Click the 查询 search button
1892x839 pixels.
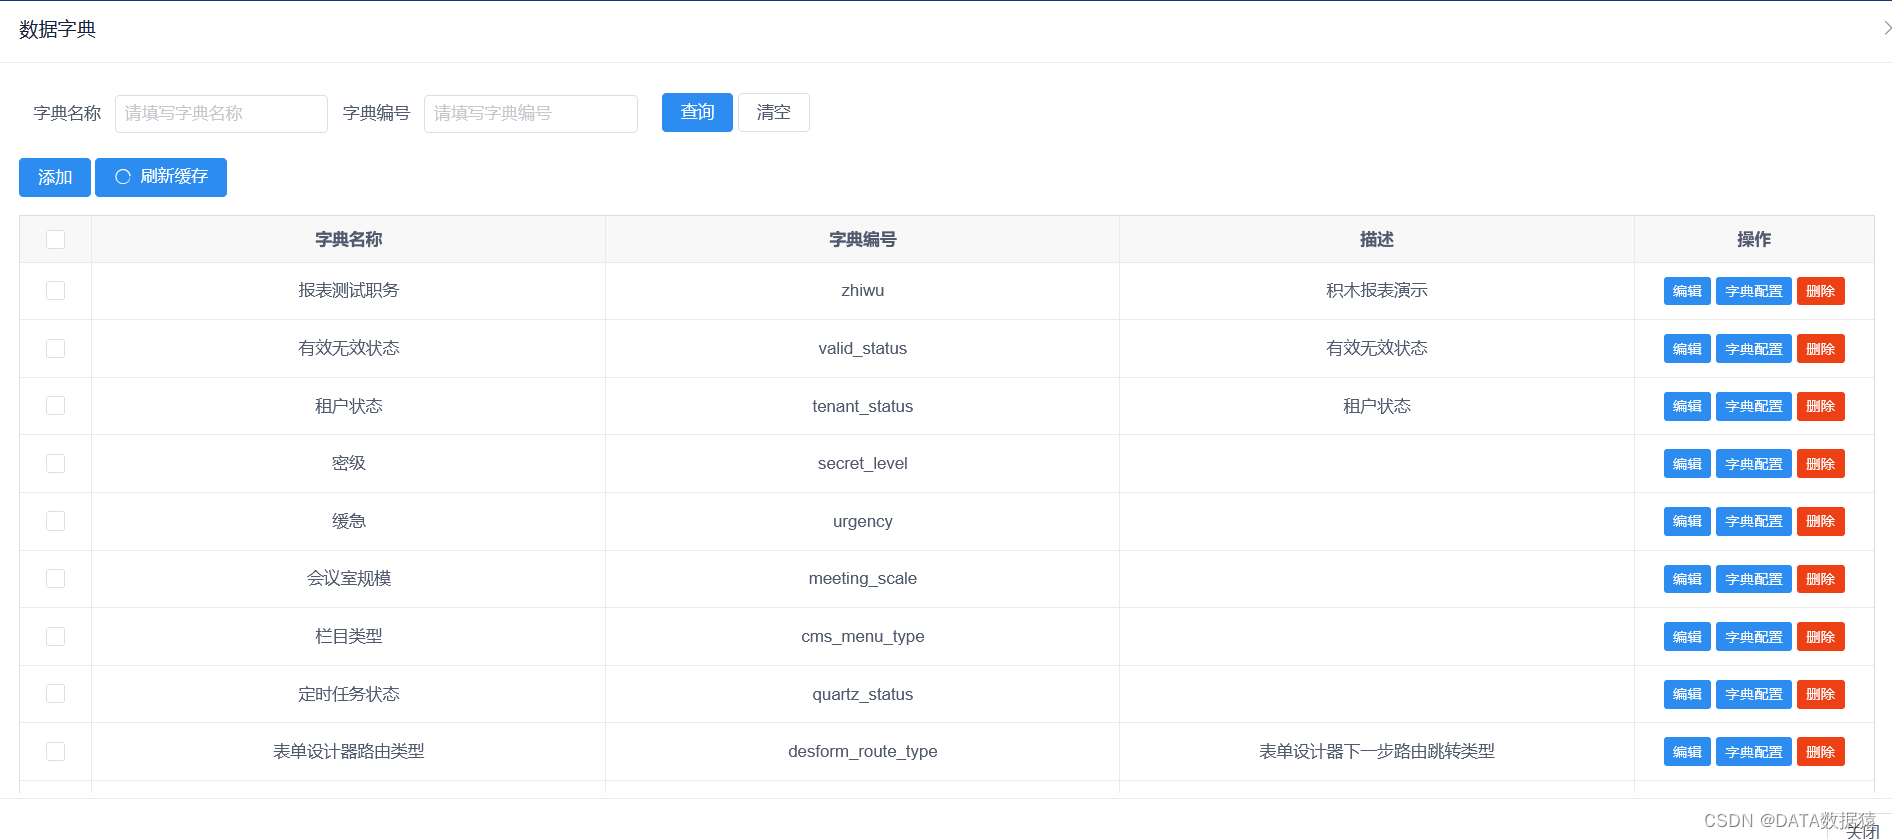click(x=697, y=112)
